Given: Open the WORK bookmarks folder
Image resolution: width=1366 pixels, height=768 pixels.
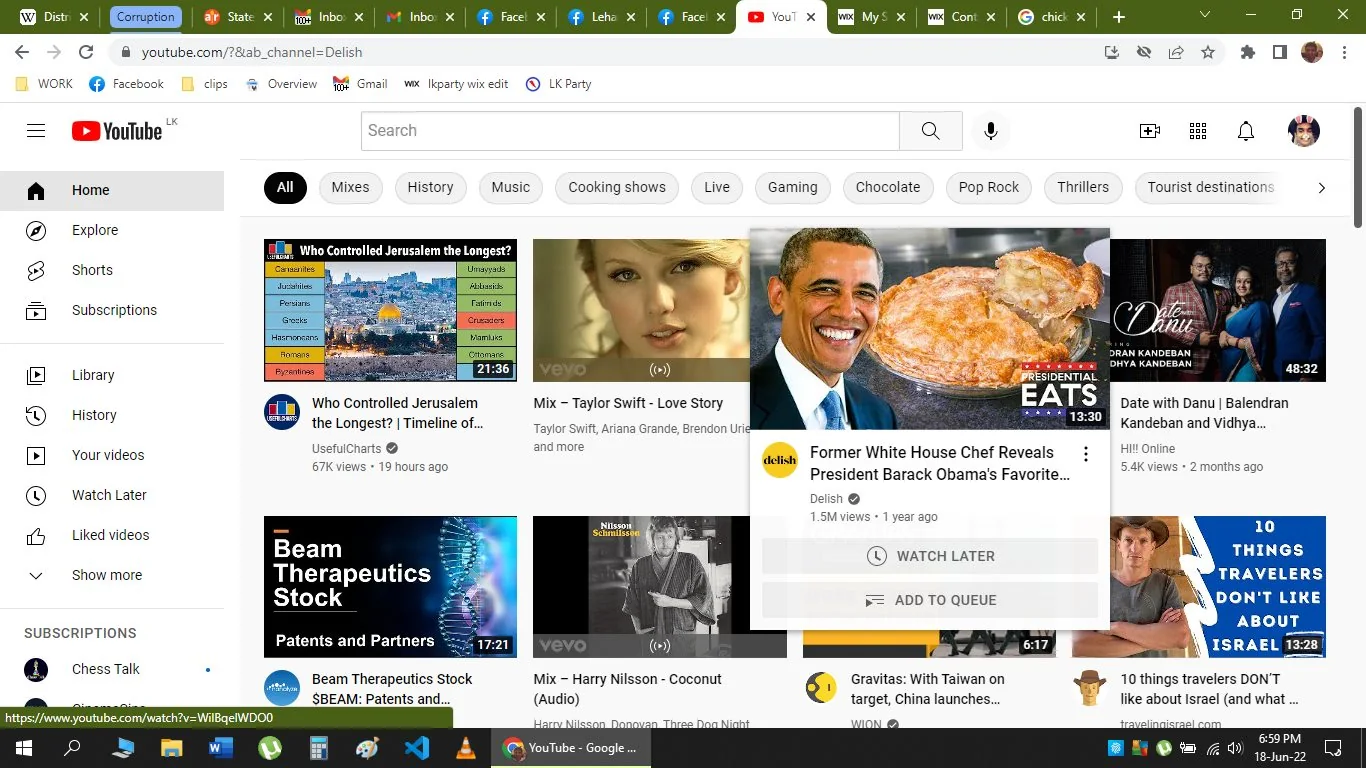Looking at the screenshot, I should [x=44, y=84].
